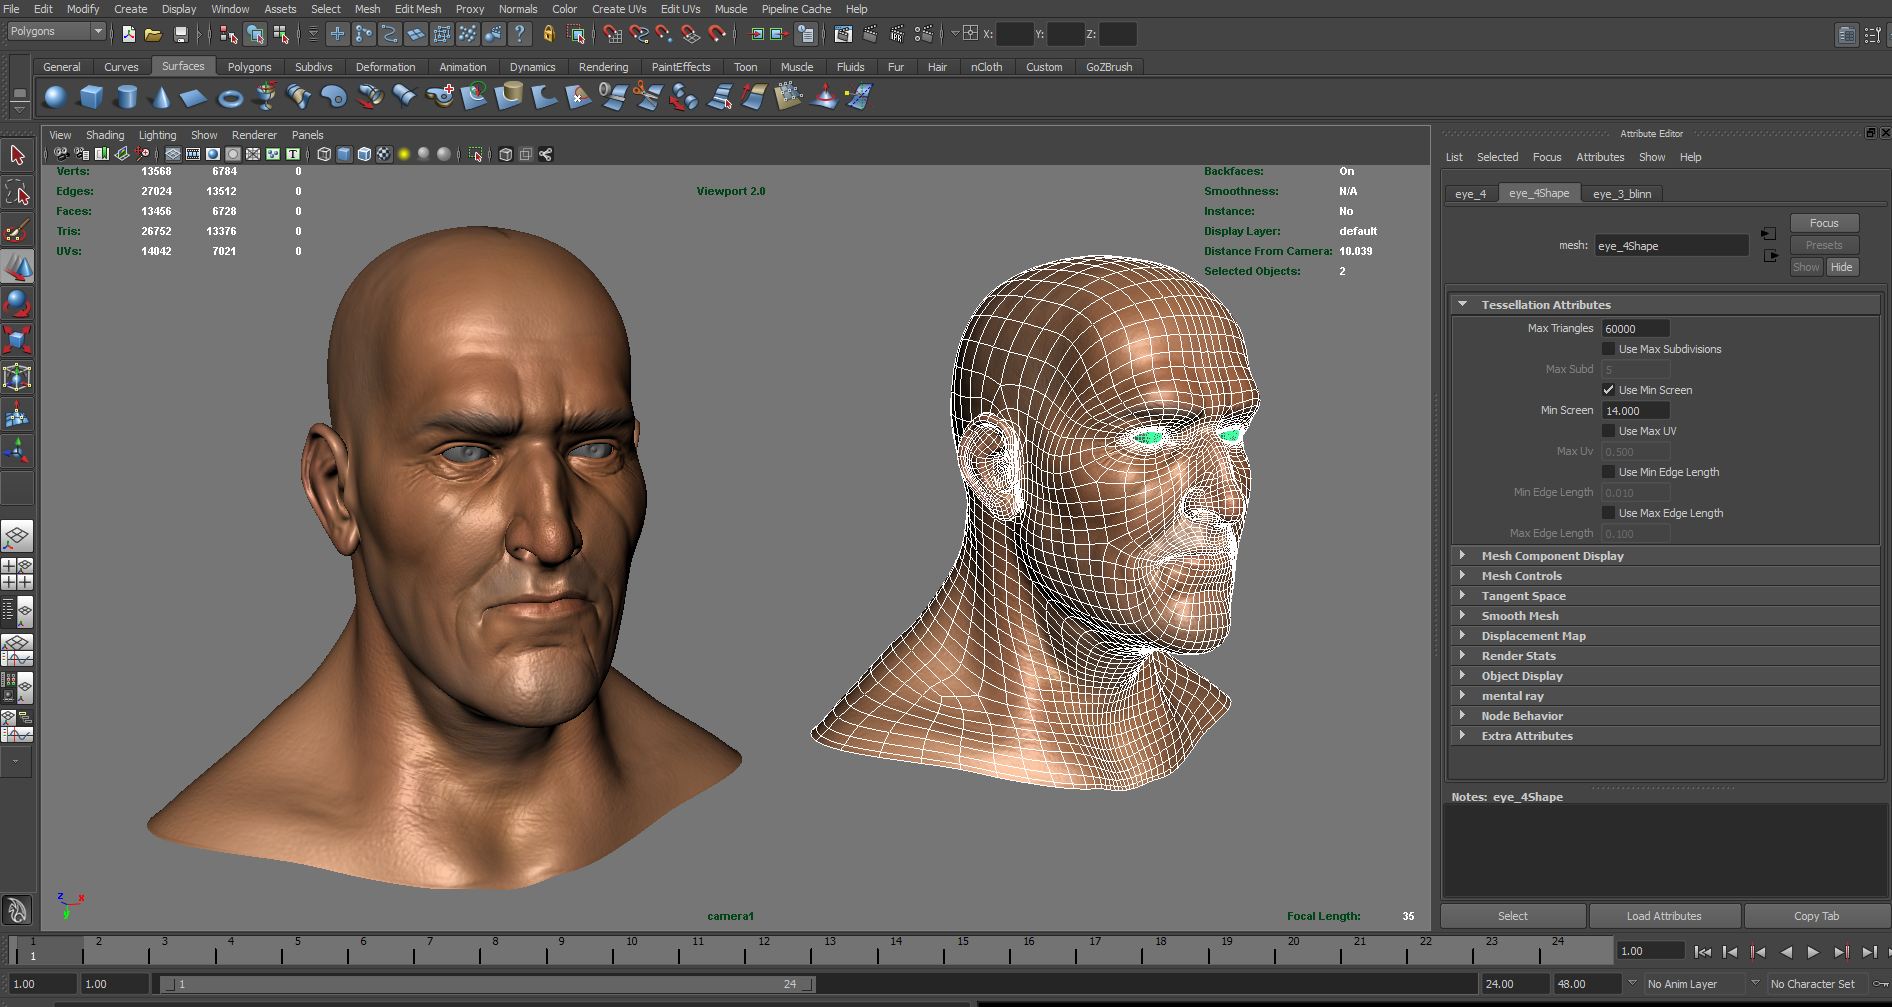
Task: Select the NURBS cylinder shelf icon
Action: tap(126, 97)
